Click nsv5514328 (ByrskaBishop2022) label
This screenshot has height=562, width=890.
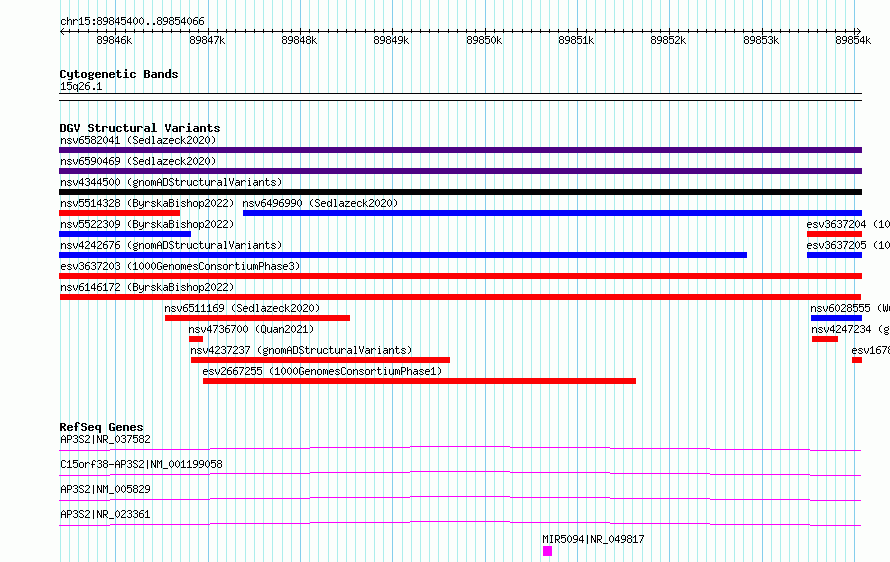coord(147,203)
